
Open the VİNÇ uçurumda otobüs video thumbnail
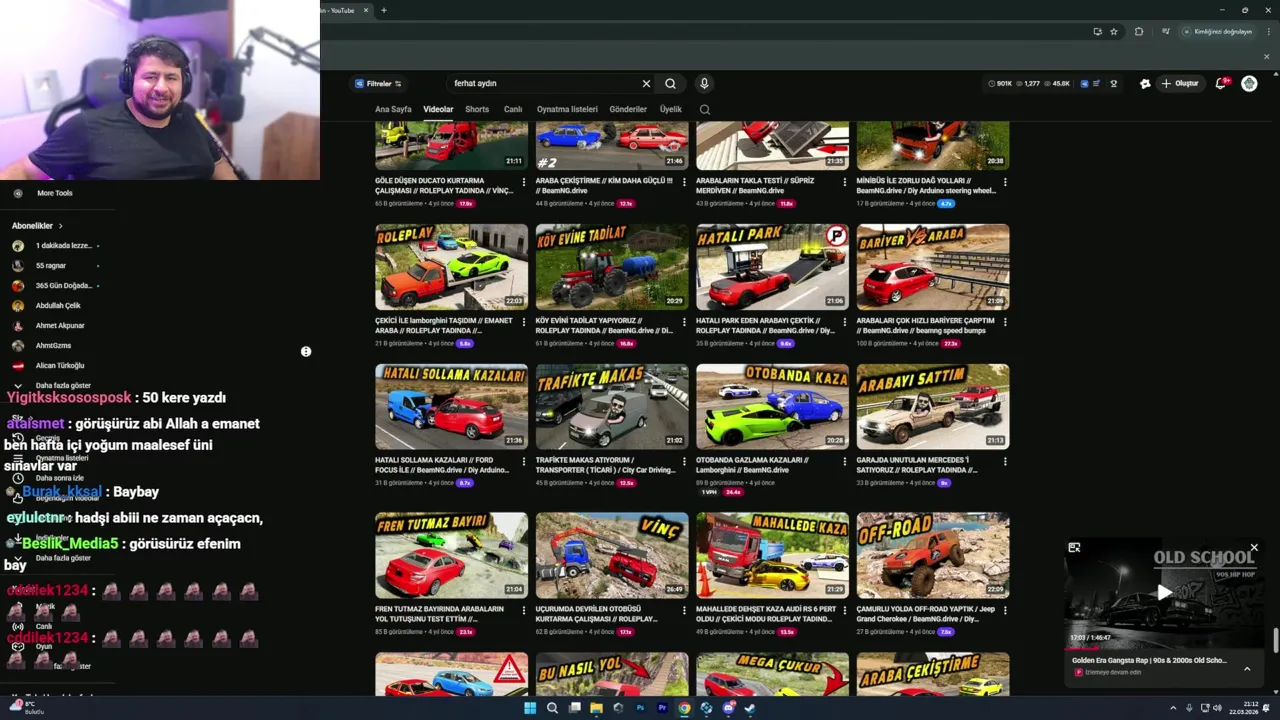click(x=612, y=556)
